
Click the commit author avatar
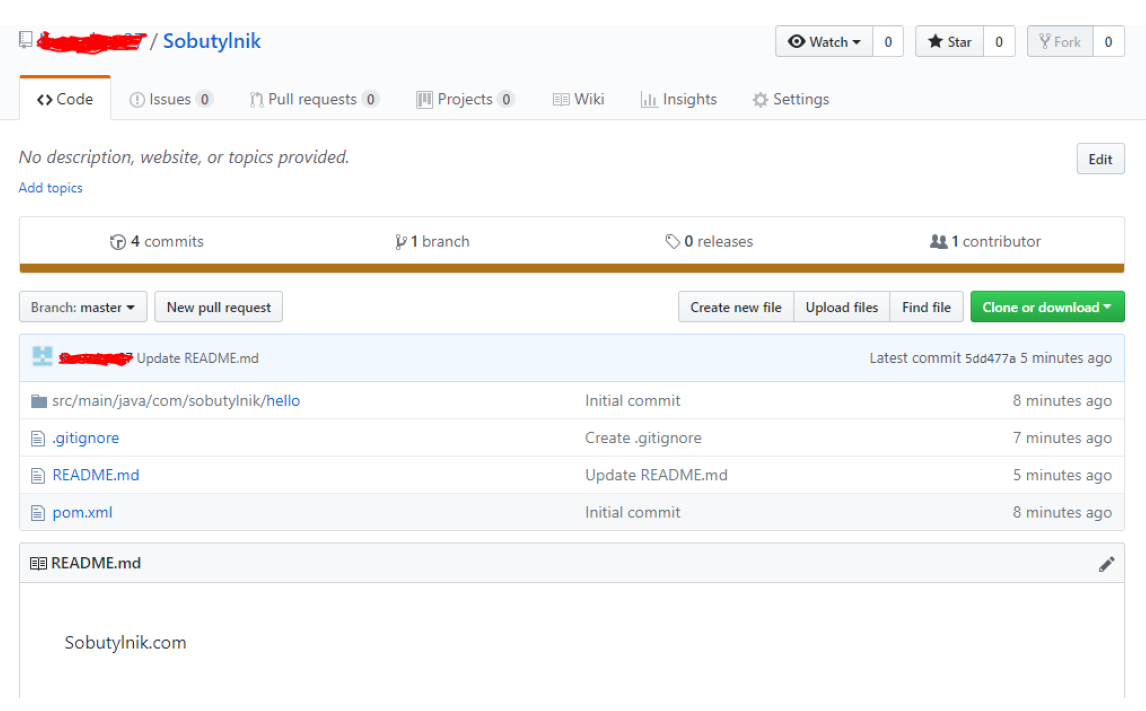point(42,357)
